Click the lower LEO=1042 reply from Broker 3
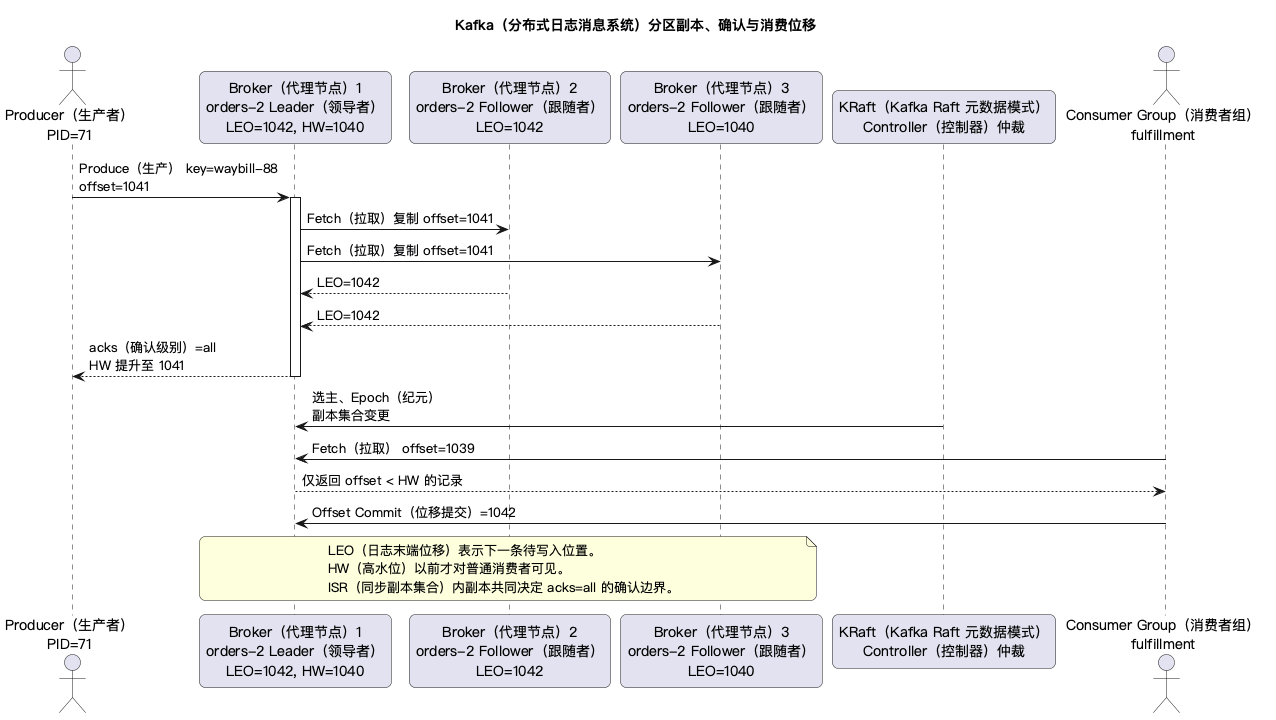Image resolution: width=1276 pixels, height=720 pixels. pos(348,315)
